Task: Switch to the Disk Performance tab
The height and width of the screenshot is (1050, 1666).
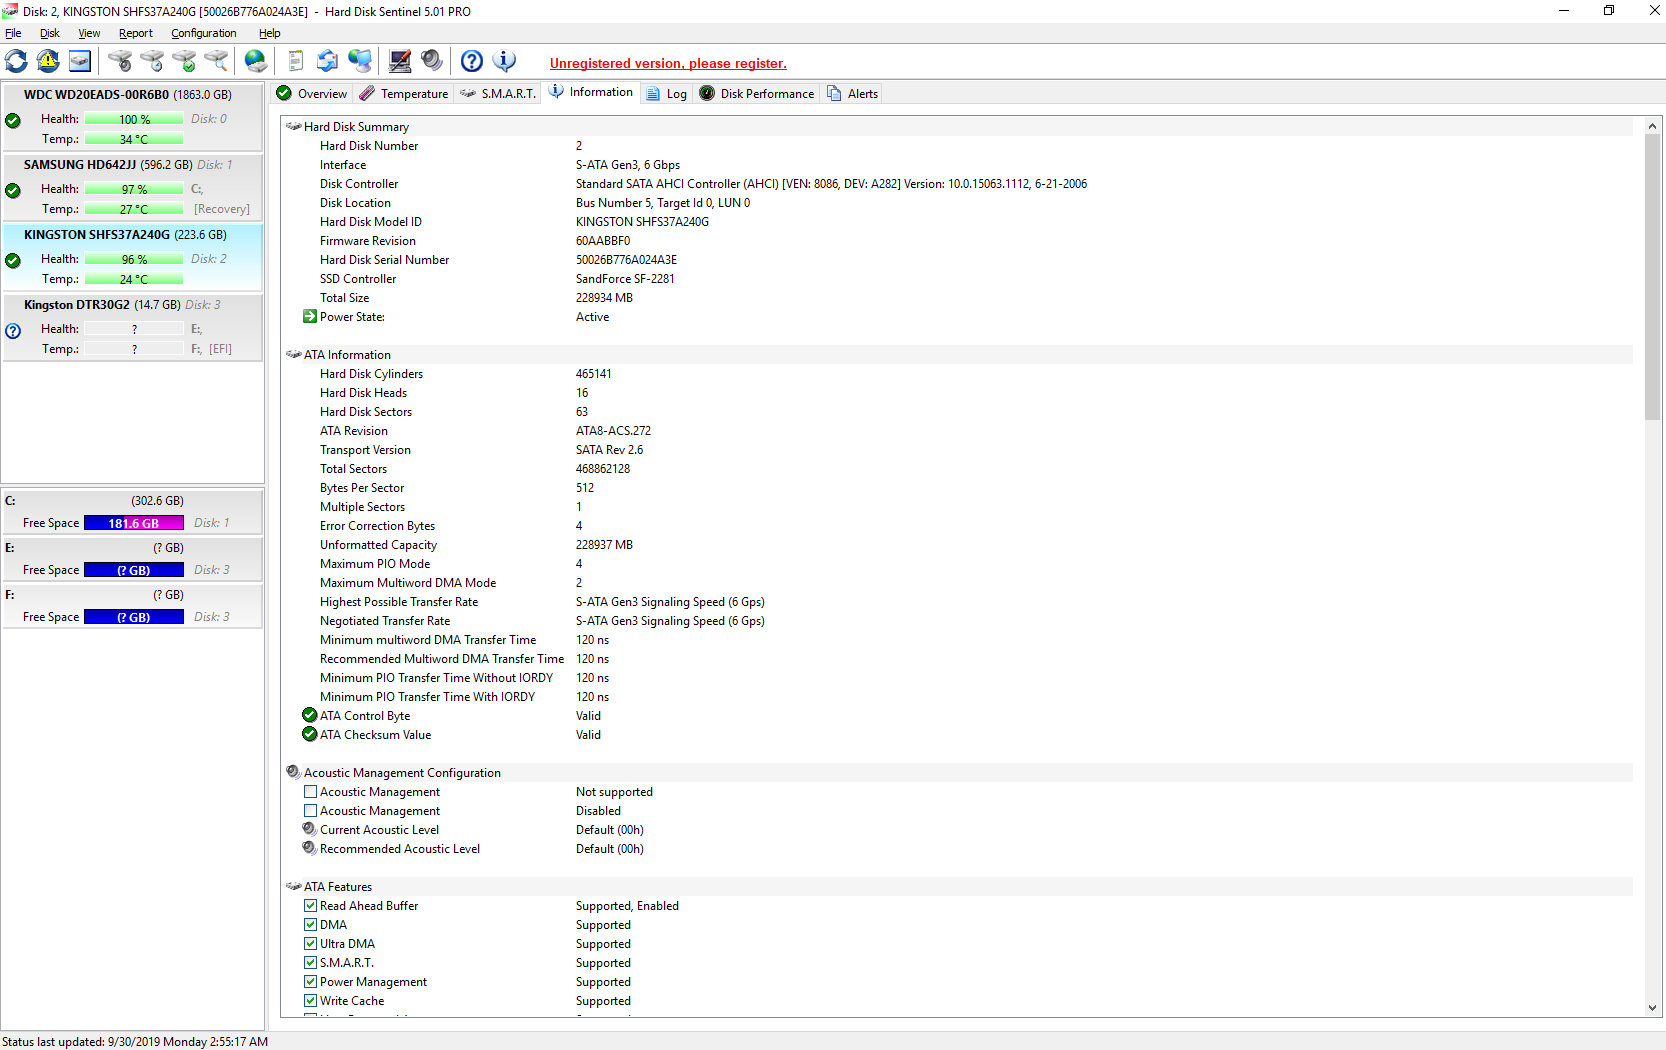Action: tap(757, 94)
